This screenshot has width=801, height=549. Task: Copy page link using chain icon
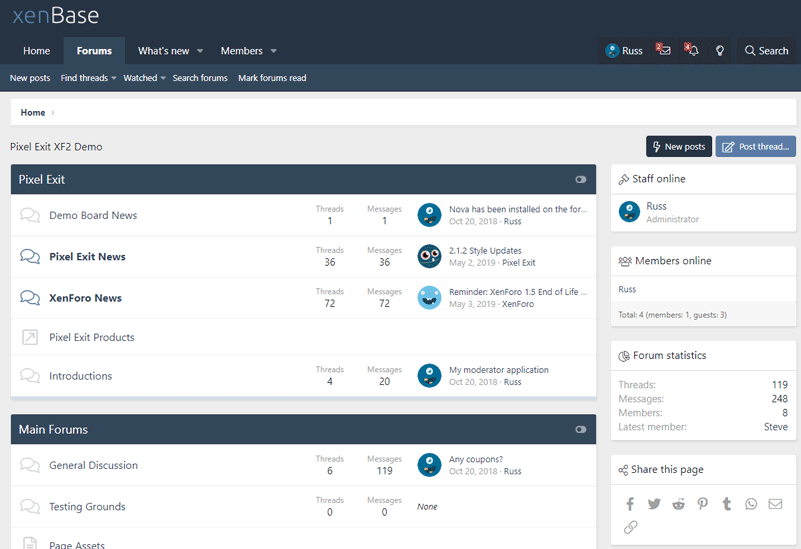(x=630, y=527)
